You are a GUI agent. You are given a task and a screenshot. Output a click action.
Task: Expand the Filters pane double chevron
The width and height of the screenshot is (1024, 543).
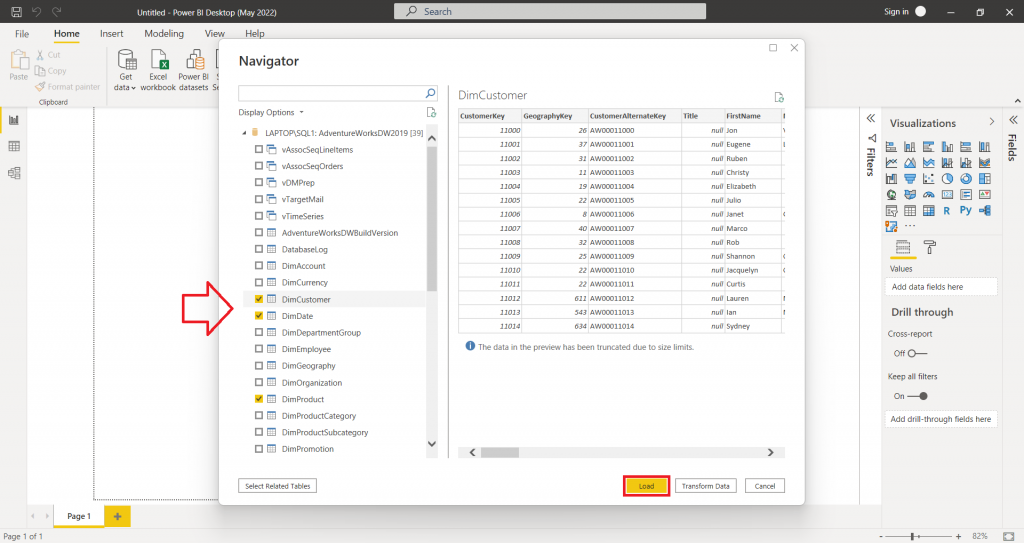click(x=871, y=118)
